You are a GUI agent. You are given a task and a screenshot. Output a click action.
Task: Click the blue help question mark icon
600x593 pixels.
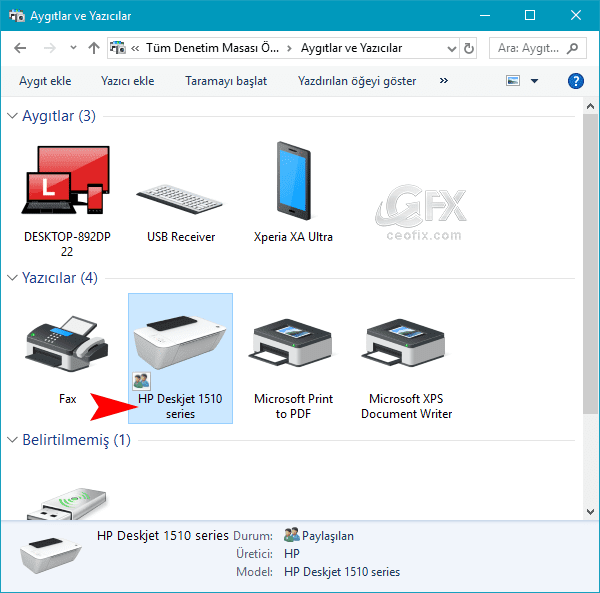point(576,81)
